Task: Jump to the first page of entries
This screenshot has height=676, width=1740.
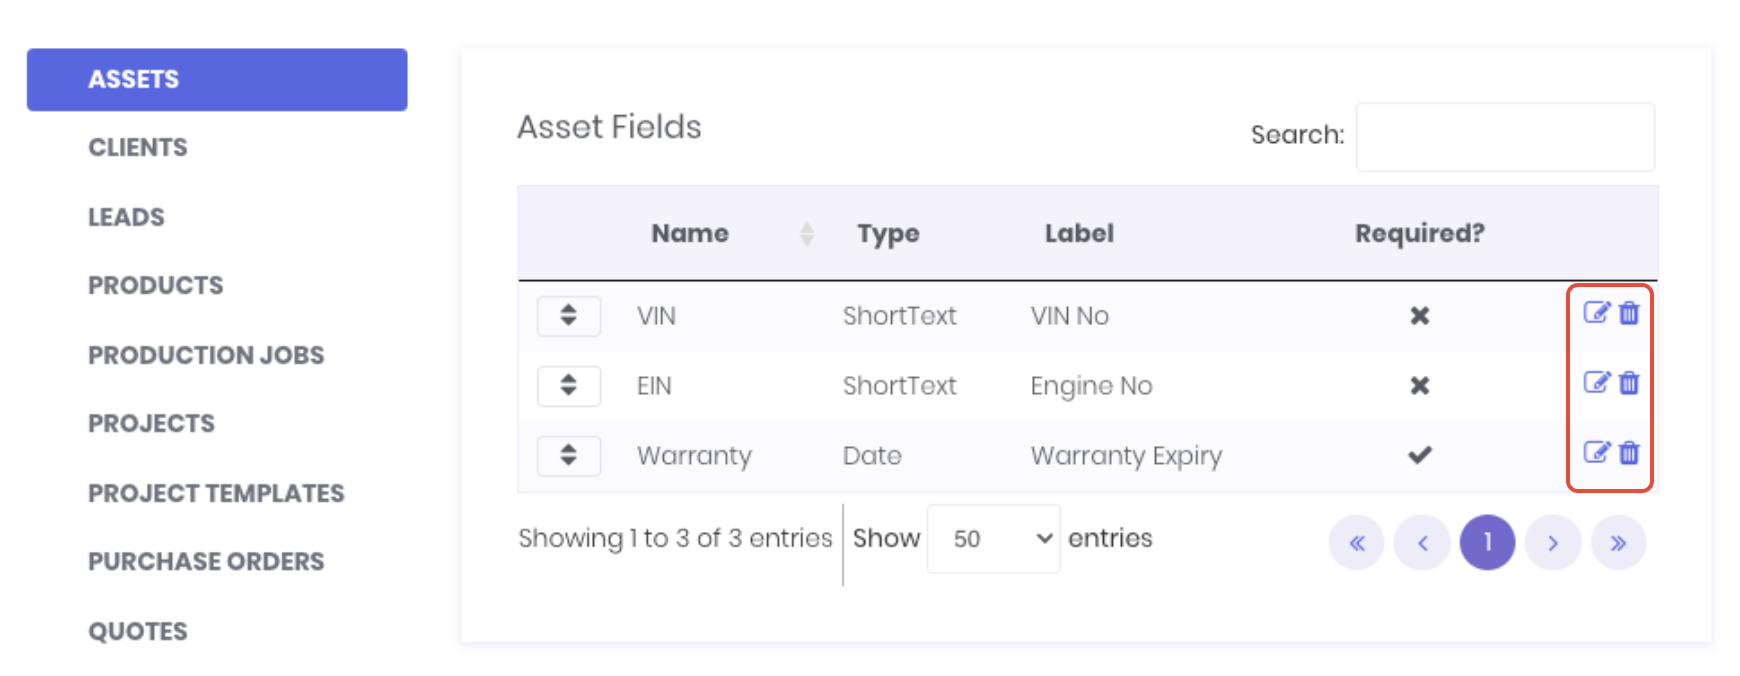Action: (x=1357, y=543)
